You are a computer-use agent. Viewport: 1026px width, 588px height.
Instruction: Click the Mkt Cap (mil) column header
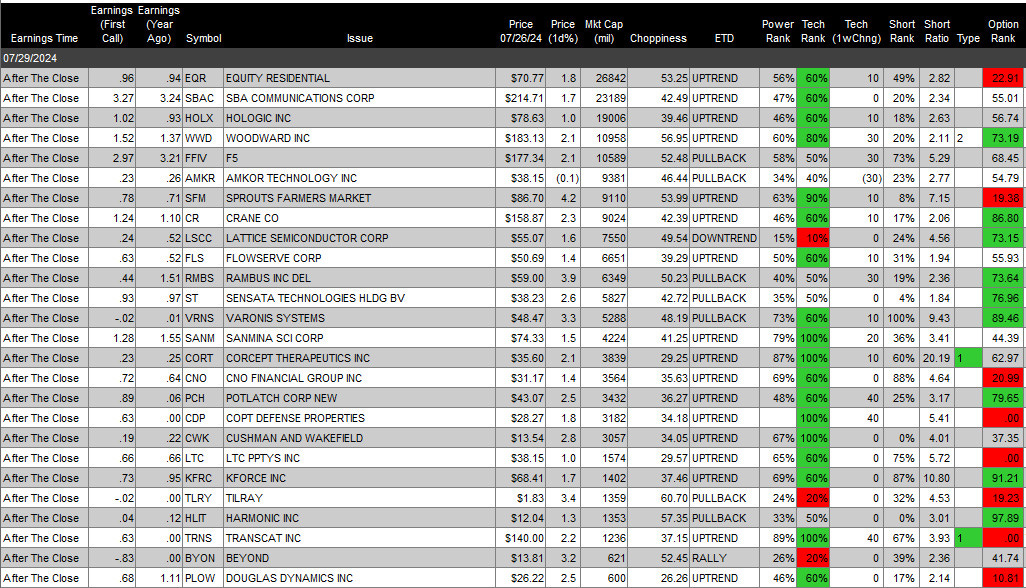pos(603,31)
